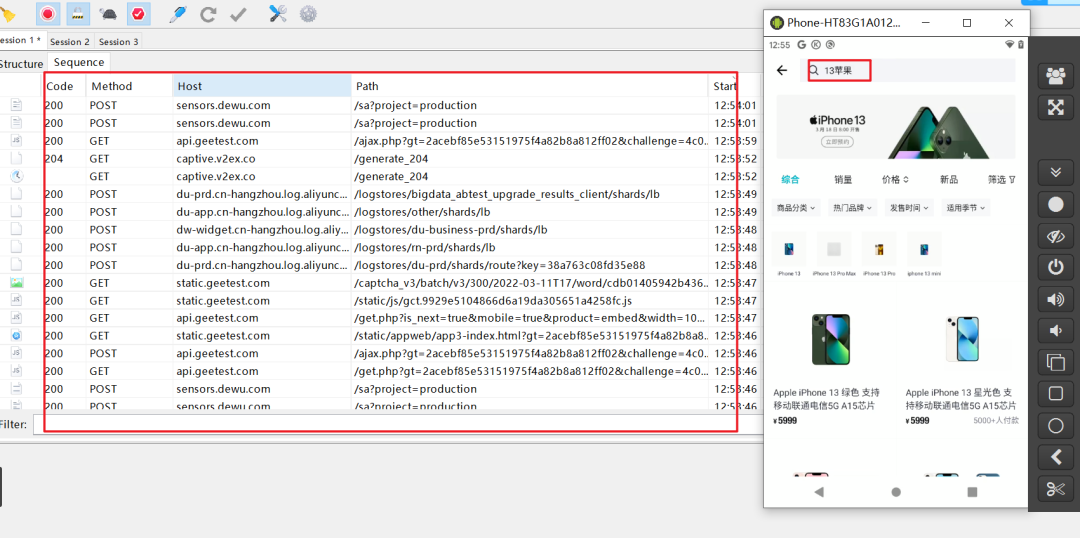Sort table by Code column header
The width and height of the screenshot is (1080, 538).
[65, 86]
